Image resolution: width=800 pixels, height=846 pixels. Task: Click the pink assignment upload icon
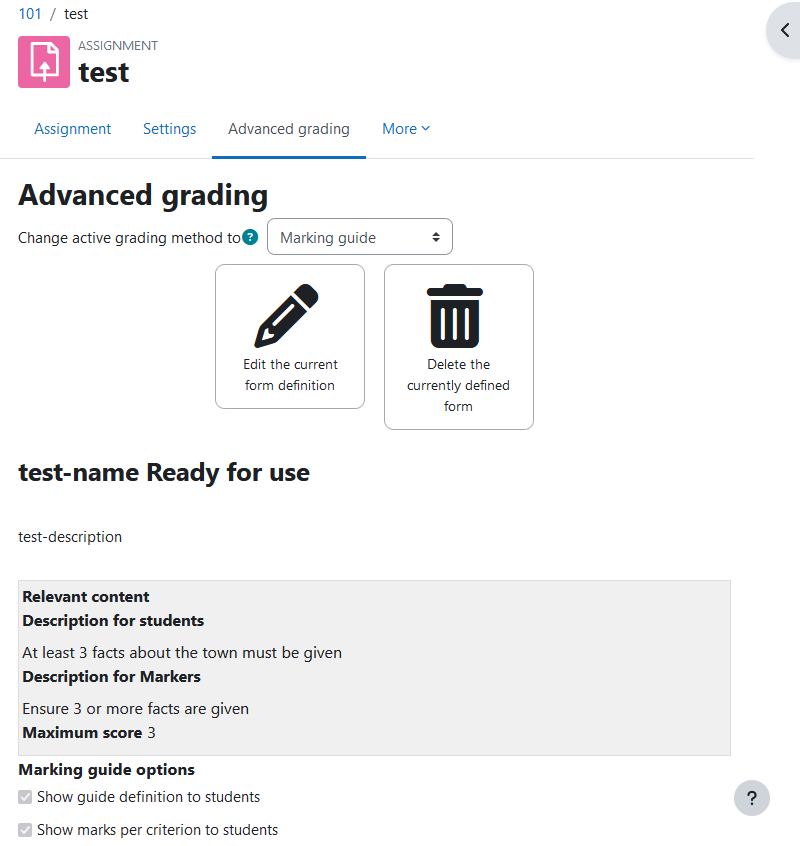pyautogui.click(x=44, y=62)
